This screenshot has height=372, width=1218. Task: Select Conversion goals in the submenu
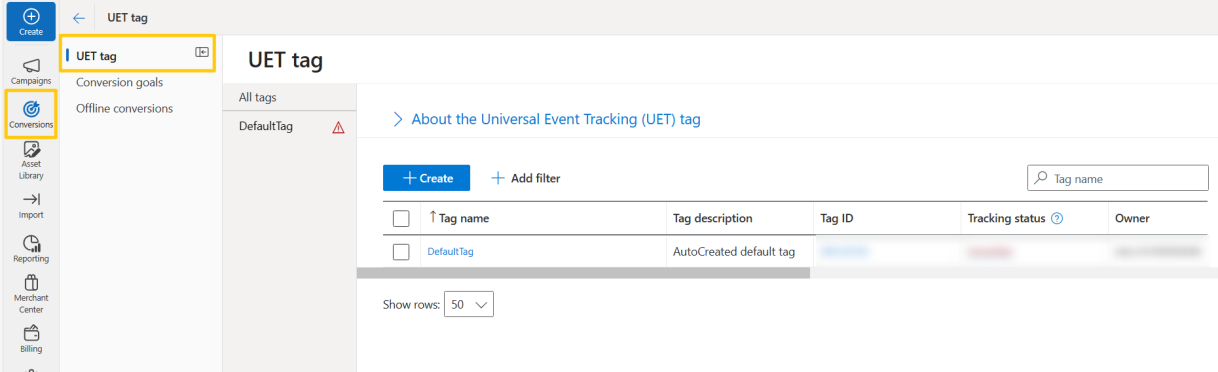click(119, 82)
